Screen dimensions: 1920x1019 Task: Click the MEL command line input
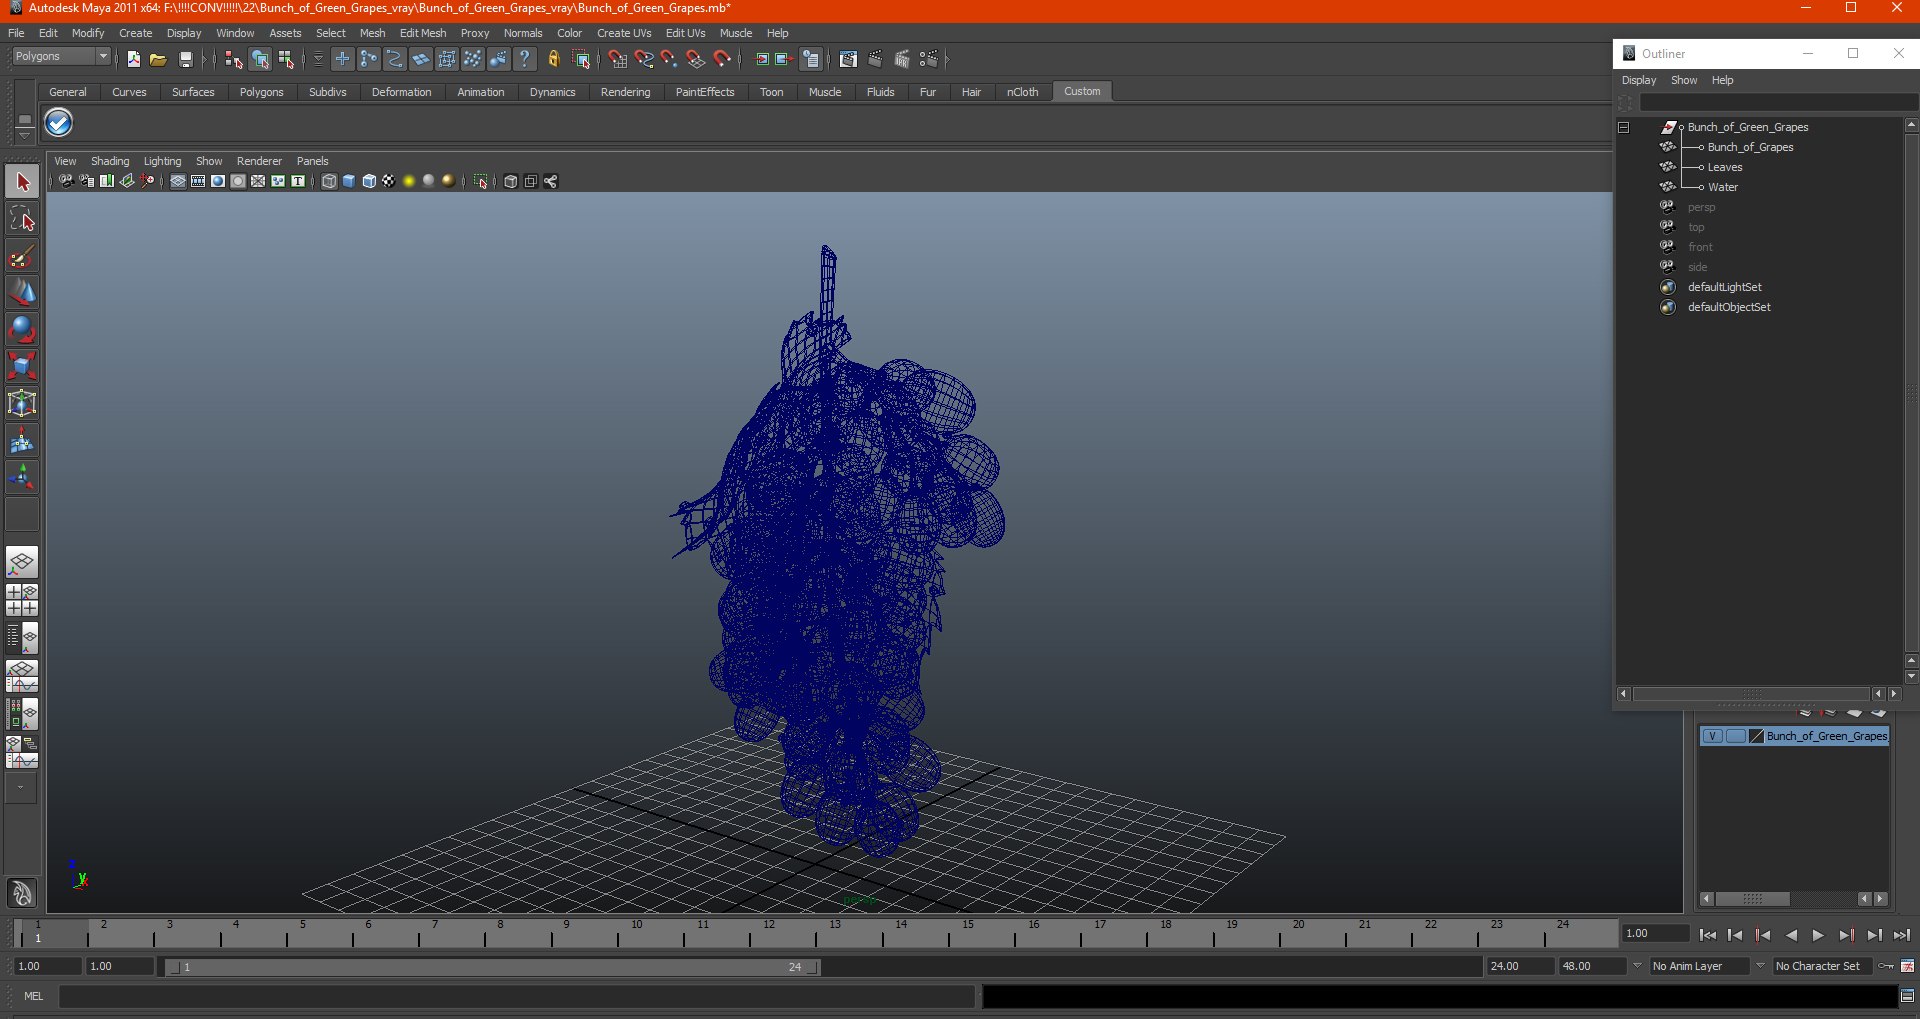[516, 996]
